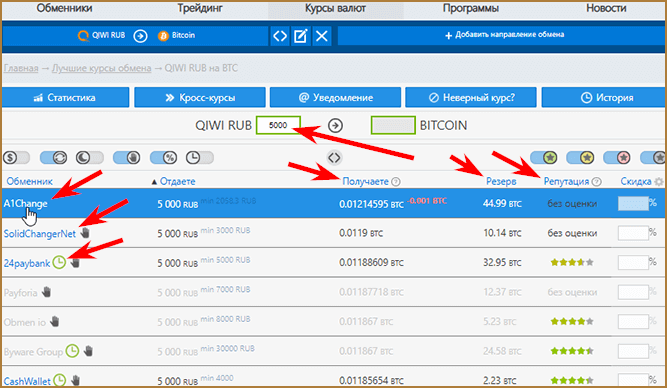Sort by Обменник column header
The image size is (667, 388).
(29, 181)
